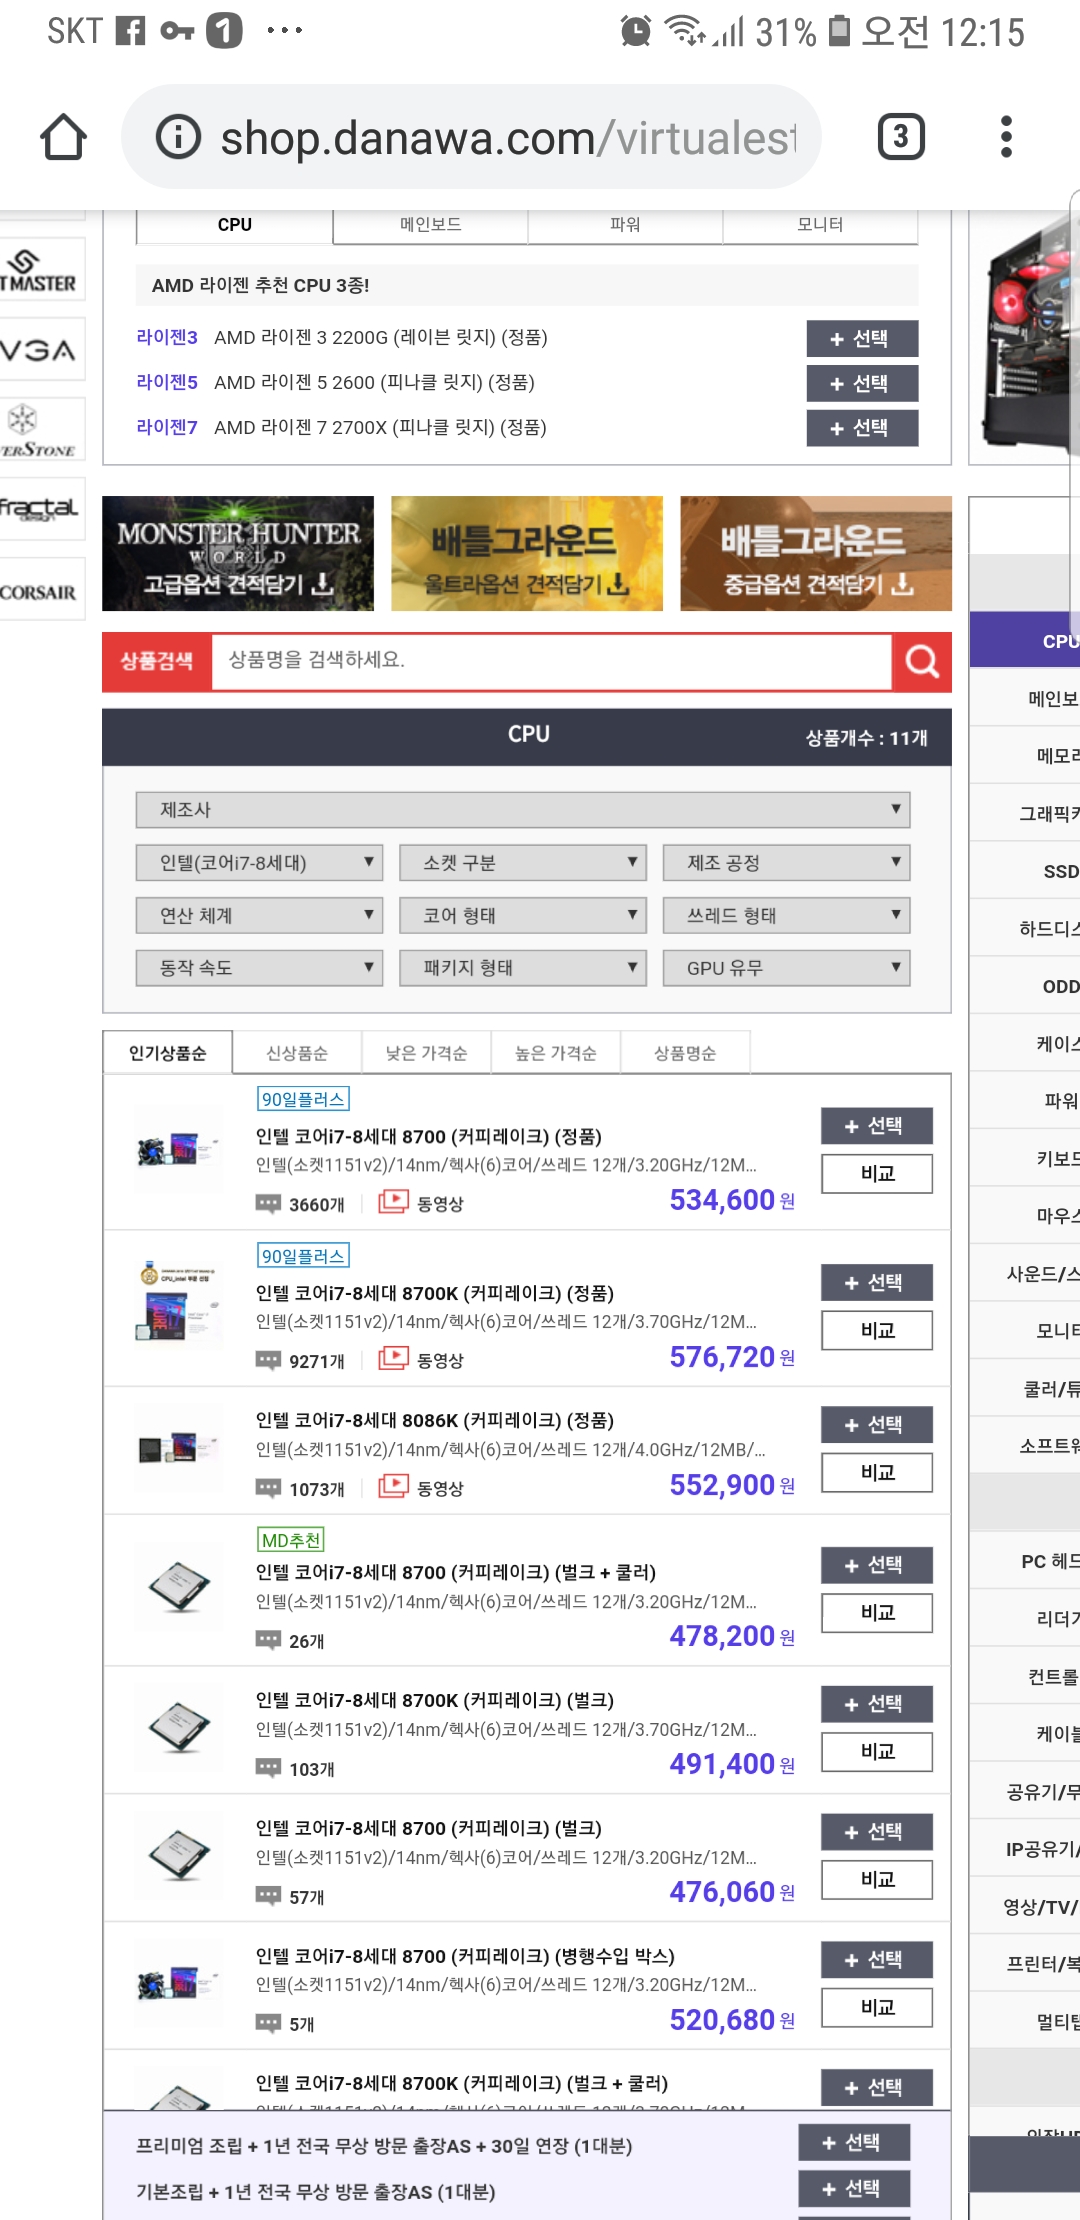Click the 상품명 search input field
The width and height of the screenshot is (1080, 2220).
550,661
